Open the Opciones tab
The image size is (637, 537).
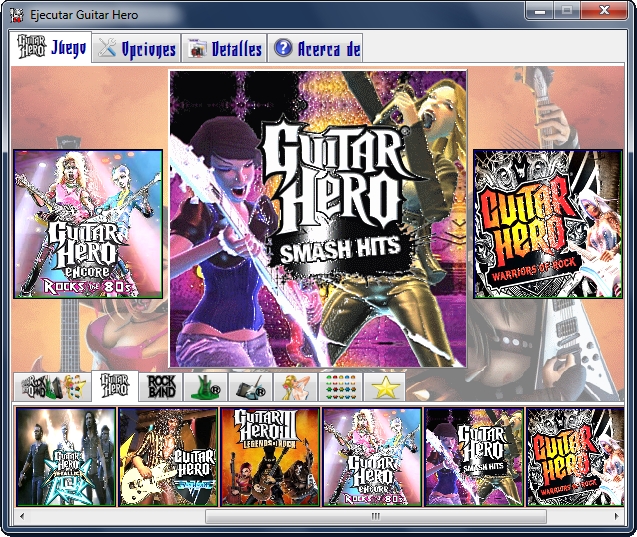pyautogui.click(x=137, y=49)
